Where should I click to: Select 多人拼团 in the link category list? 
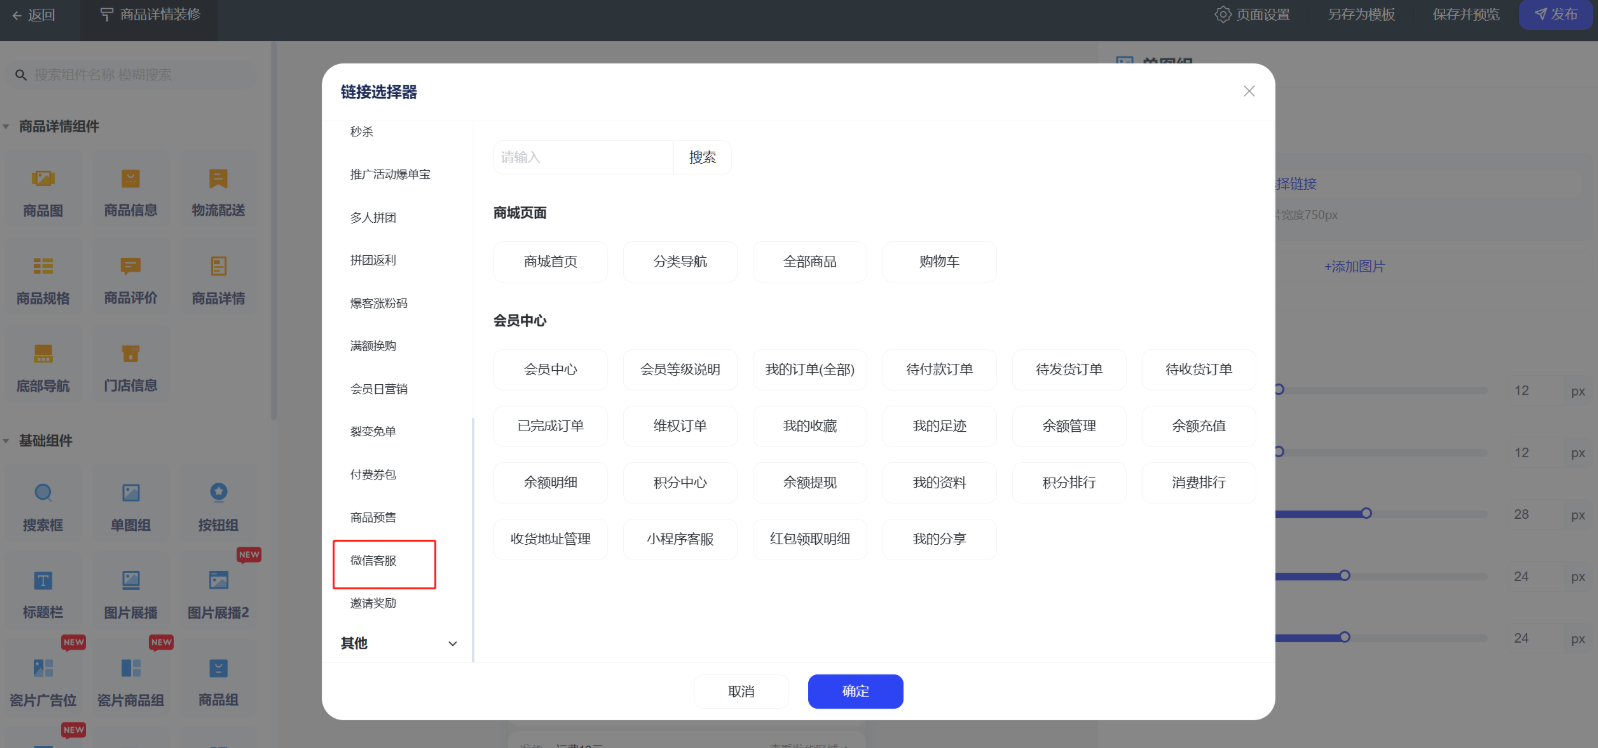point(373,218)
